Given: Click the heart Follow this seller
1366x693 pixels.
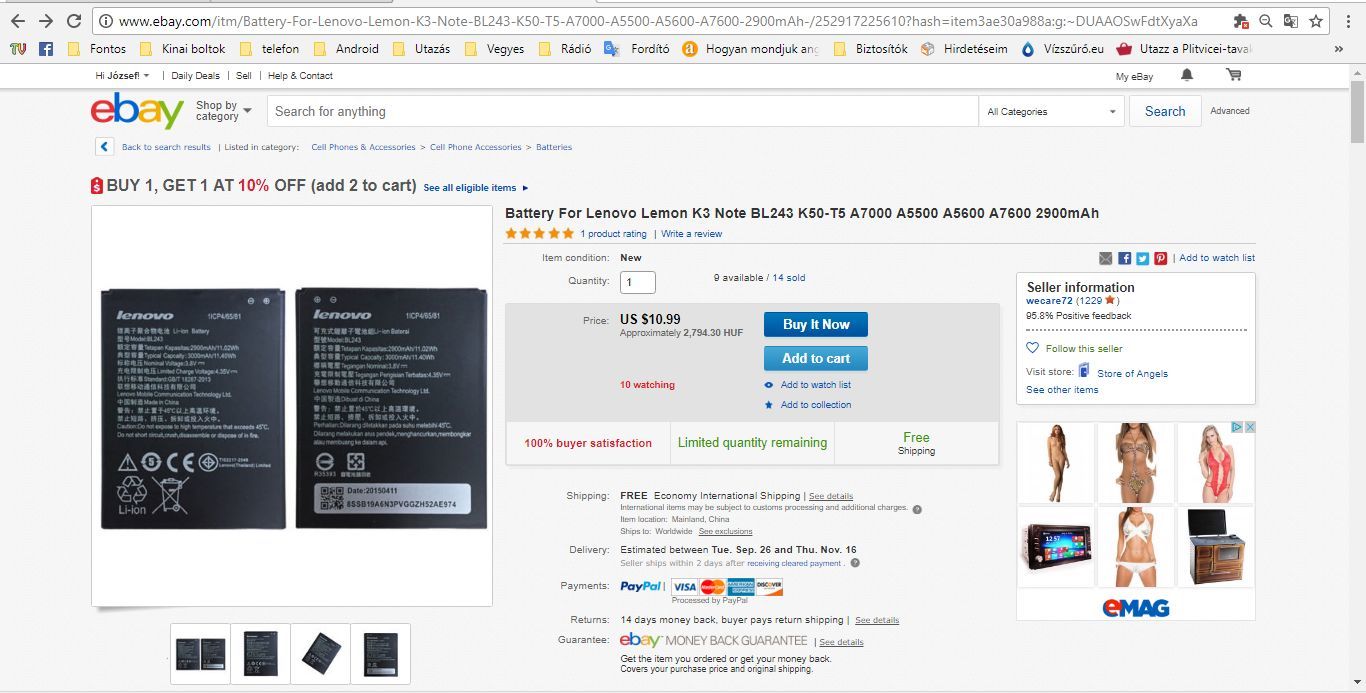Looking at the screenshot, I should (1074, 348).
